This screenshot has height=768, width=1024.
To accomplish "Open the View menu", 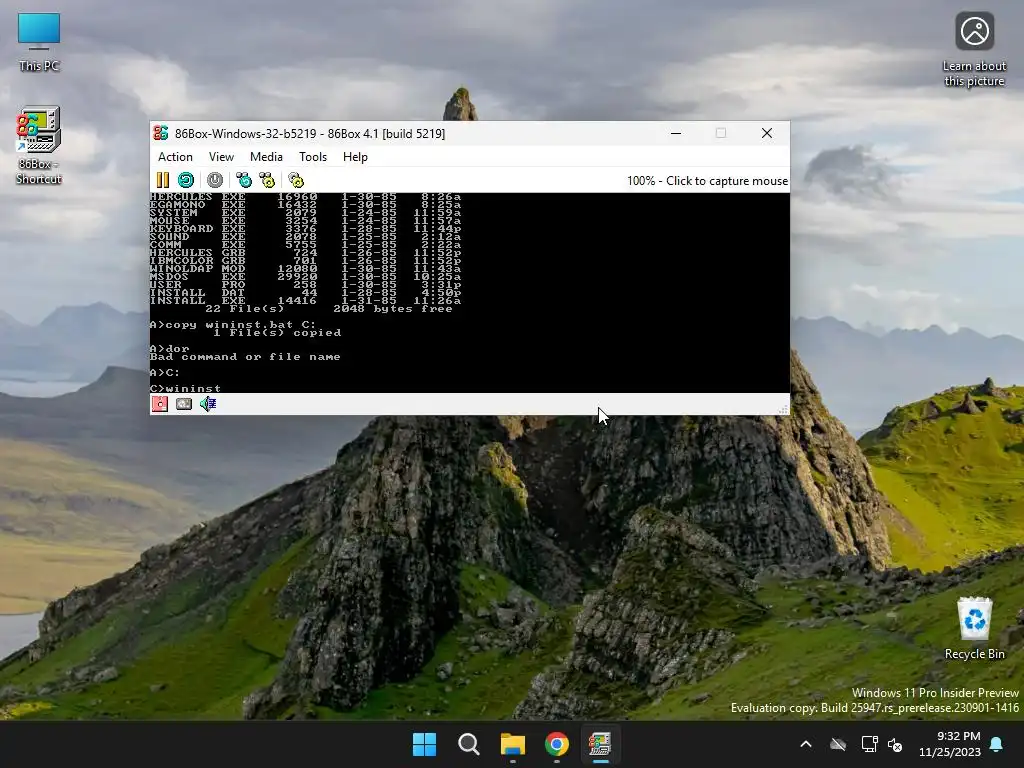I will [221, 157].
